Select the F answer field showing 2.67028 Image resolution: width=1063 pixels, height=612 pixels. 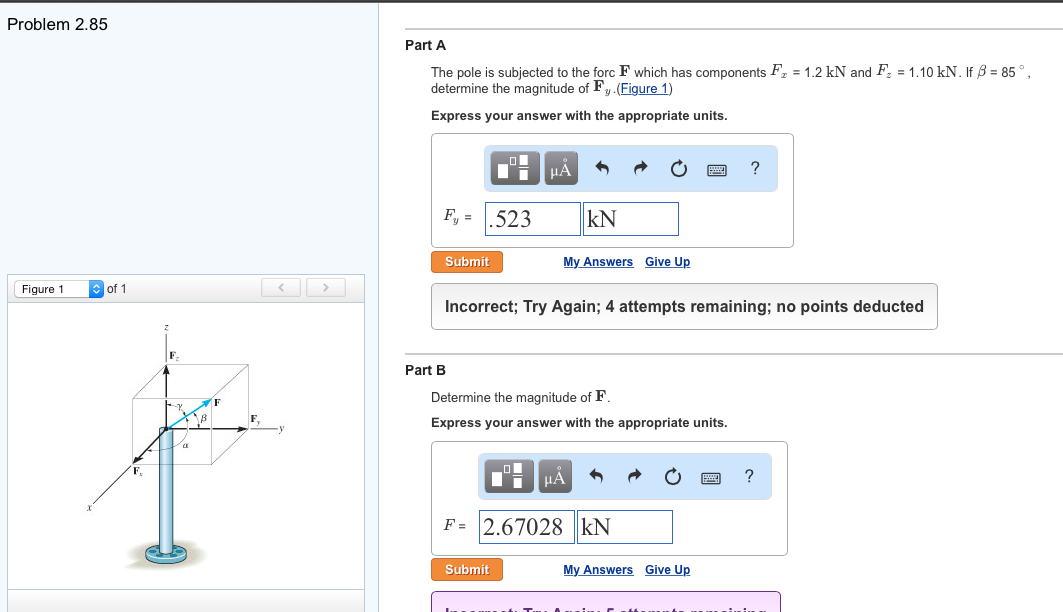coord(526,526)
